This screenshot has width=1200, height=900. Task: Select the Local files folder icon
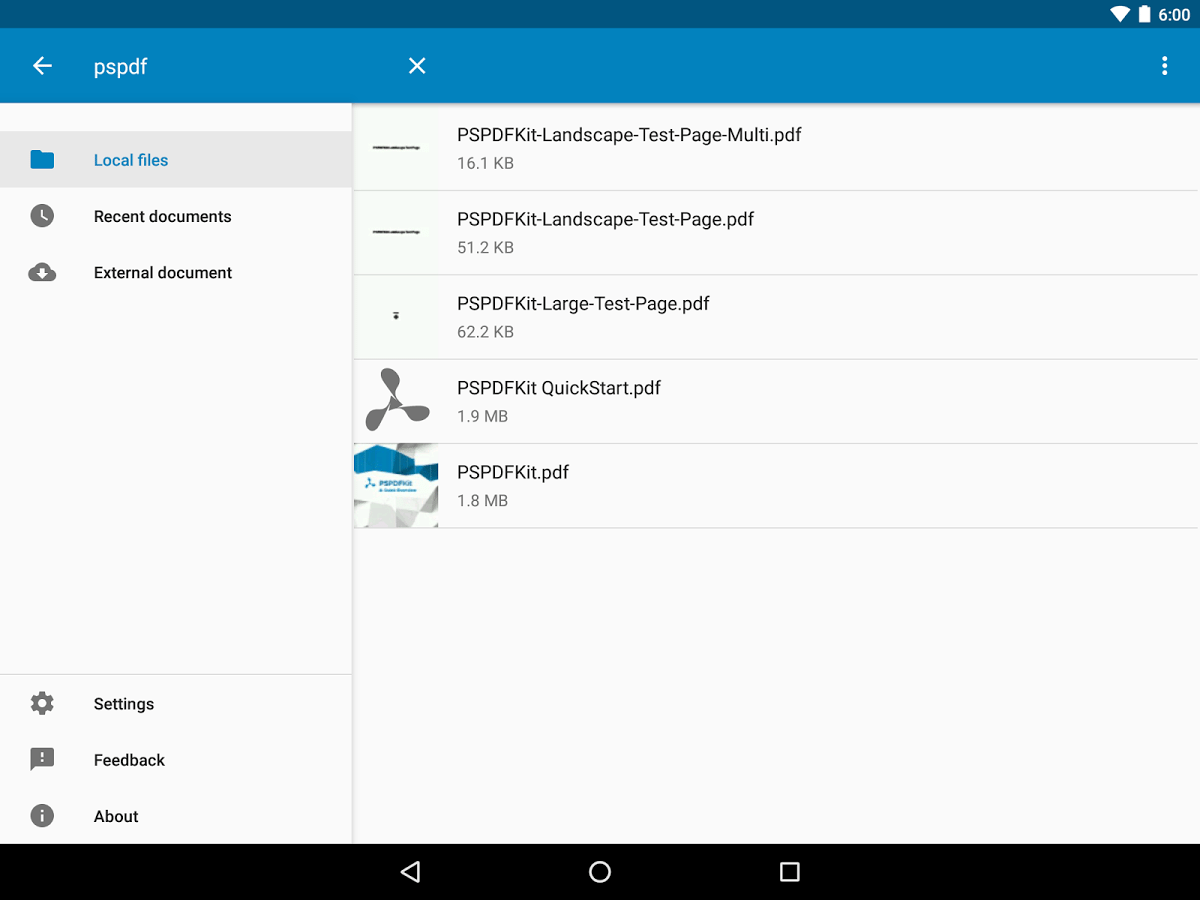(42, 160)
